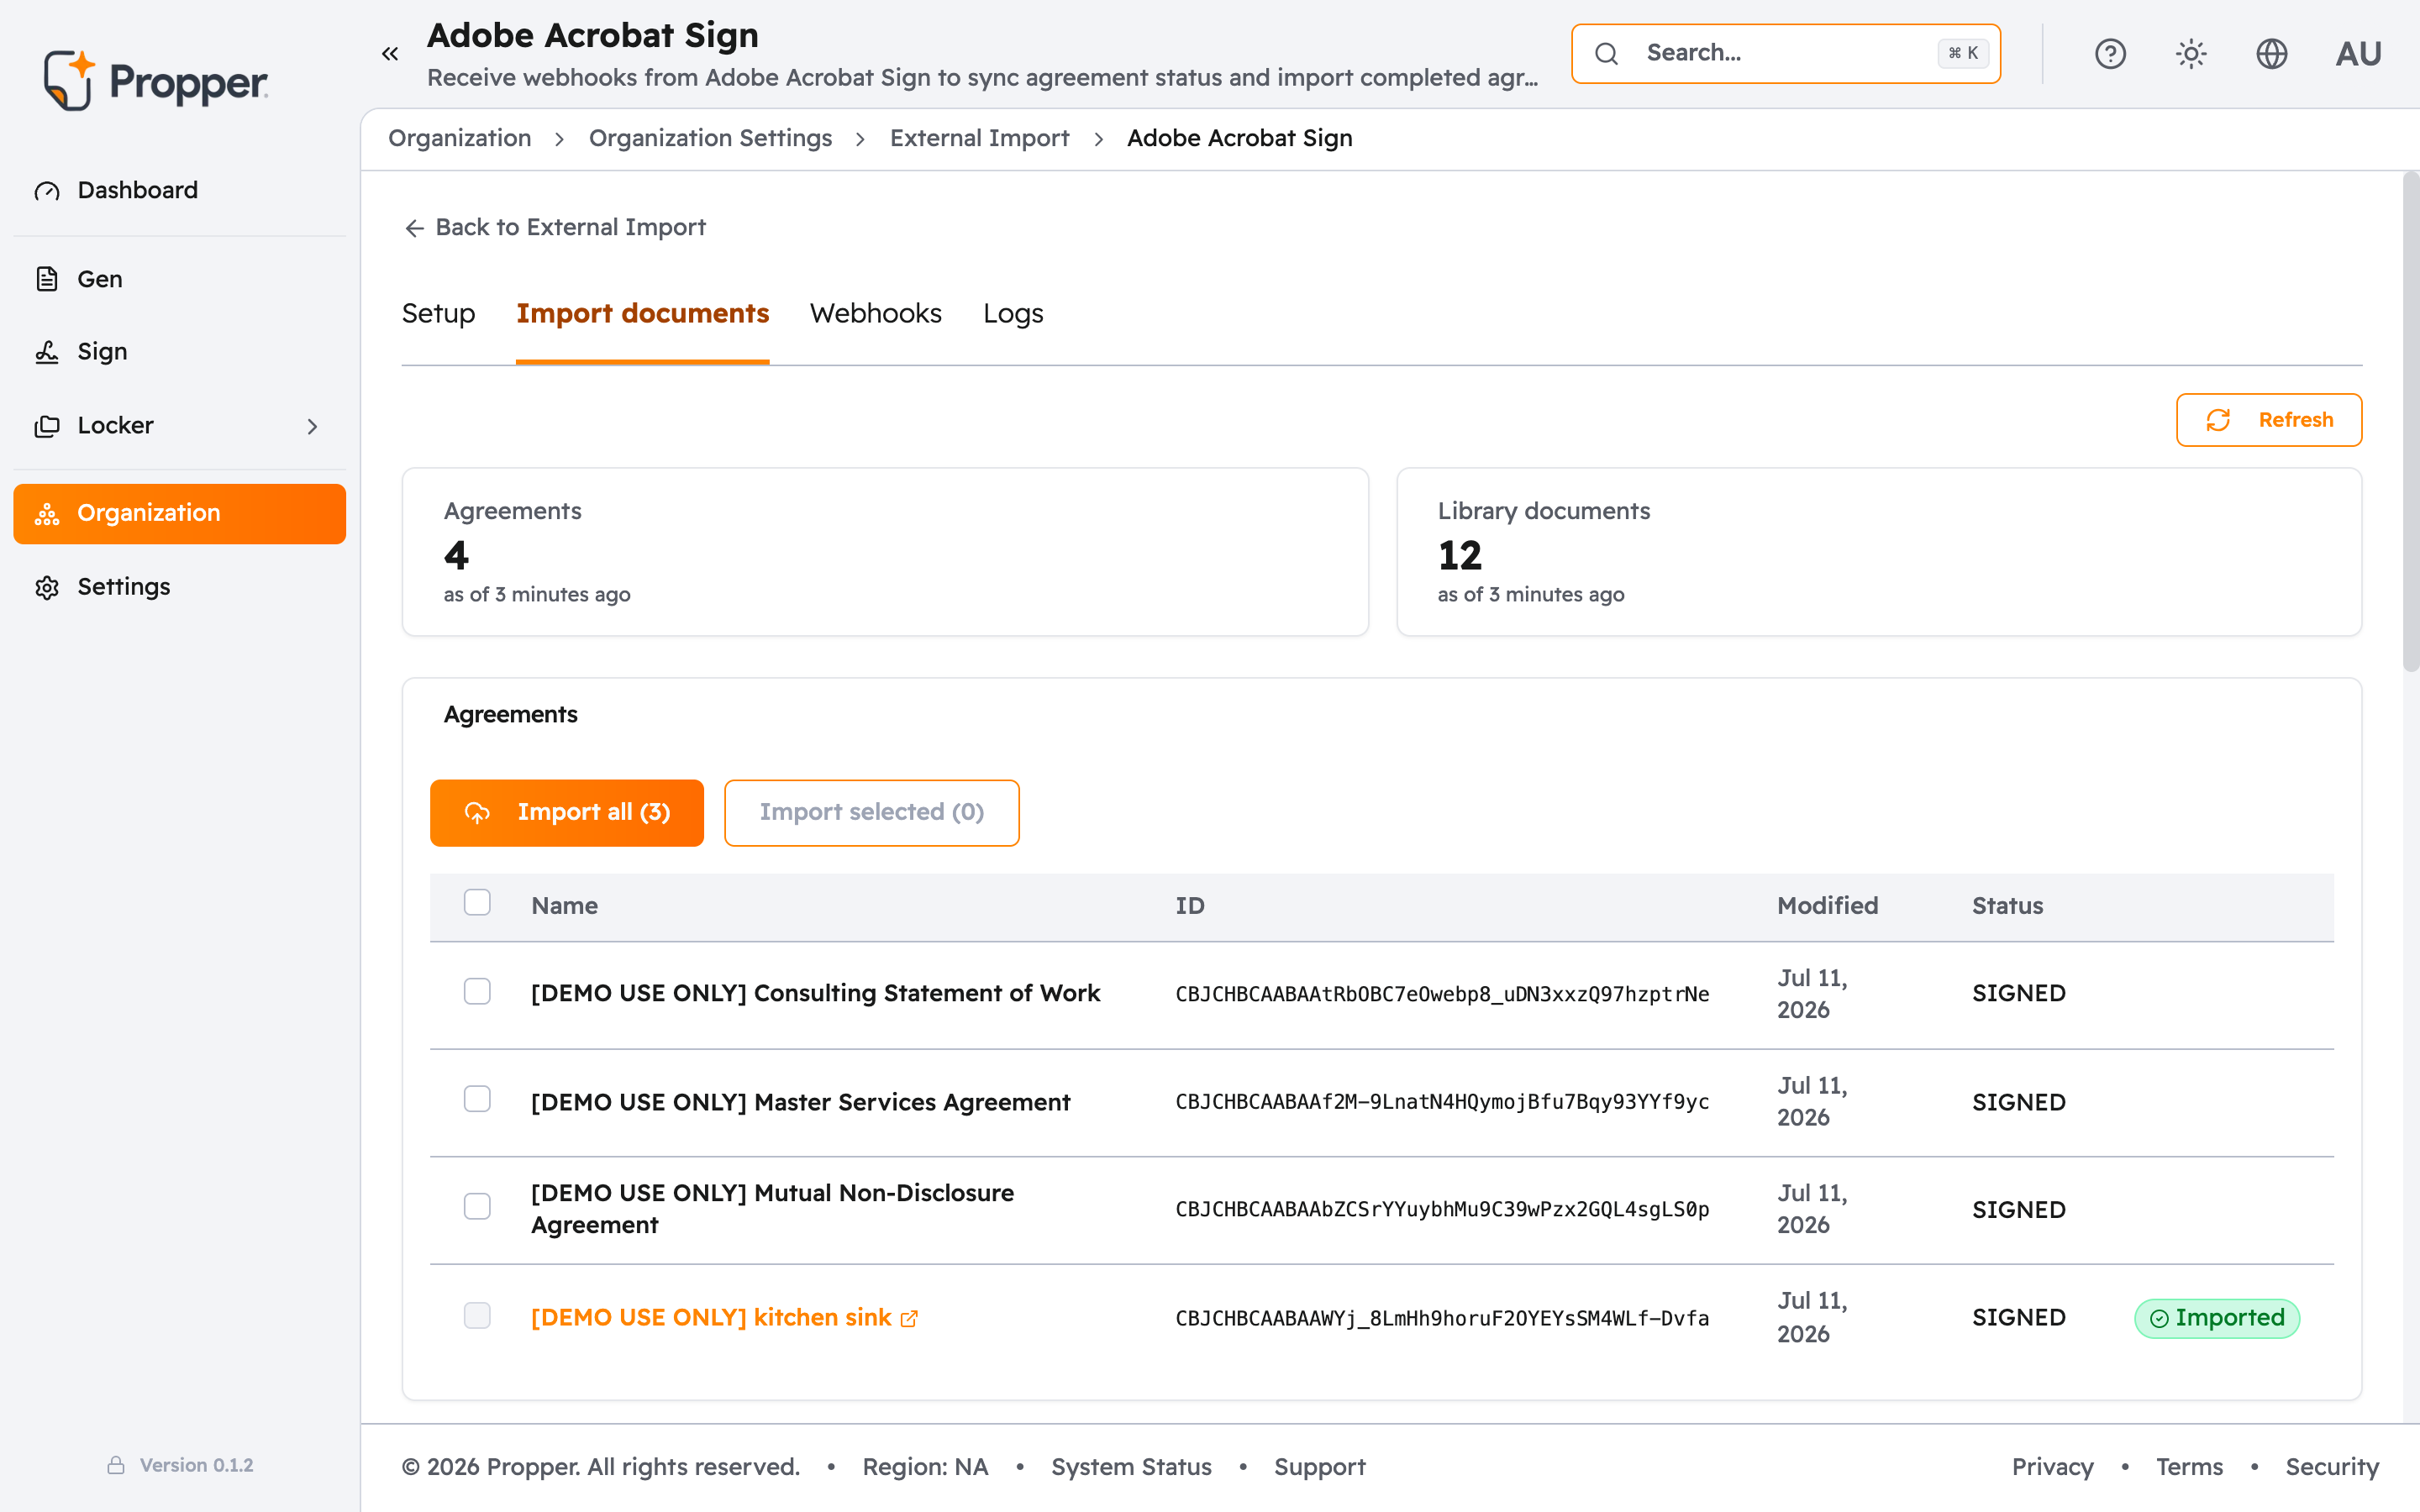
Task: Click the Refresh circular arrows icon
Action: tap(2218, 420)
